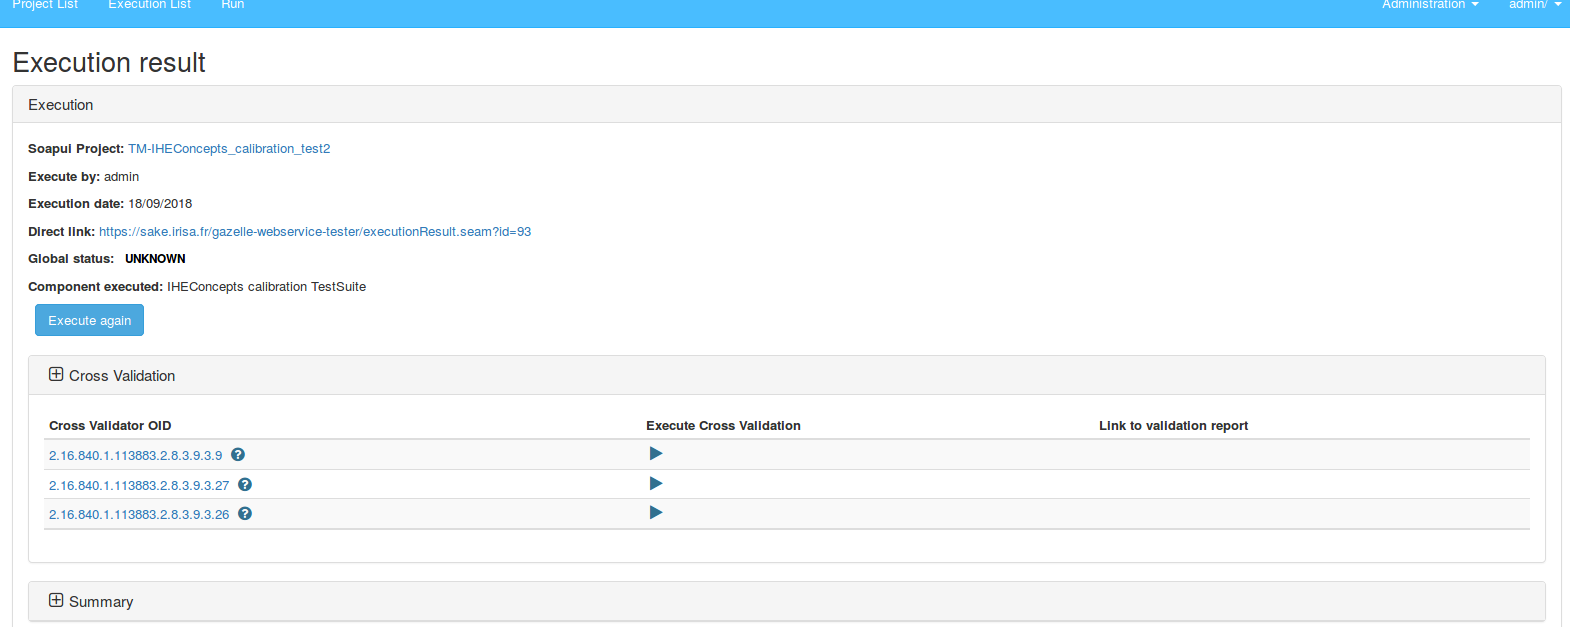Collapse the Cross Validation panel

click(56, 375)
